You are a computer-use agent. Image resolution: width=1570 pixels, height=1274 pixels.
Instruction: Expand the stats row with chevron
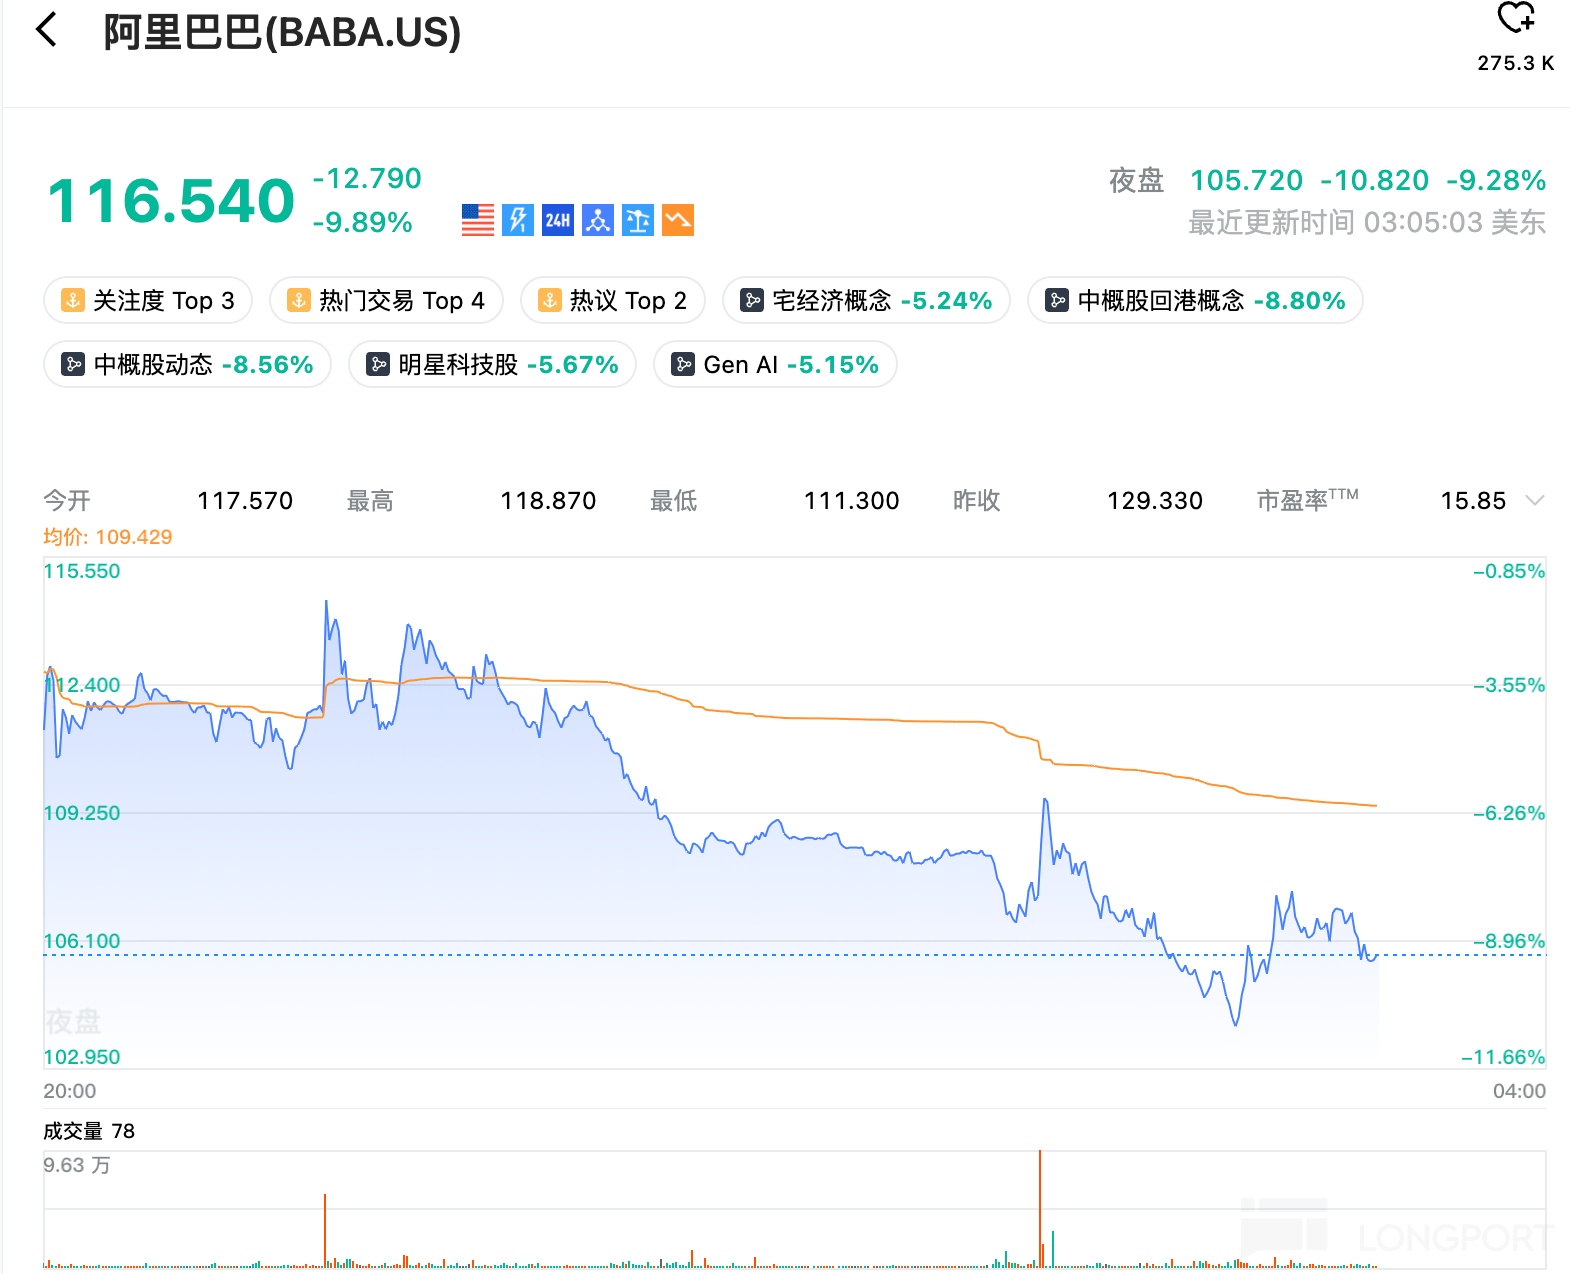(1535, 501)
